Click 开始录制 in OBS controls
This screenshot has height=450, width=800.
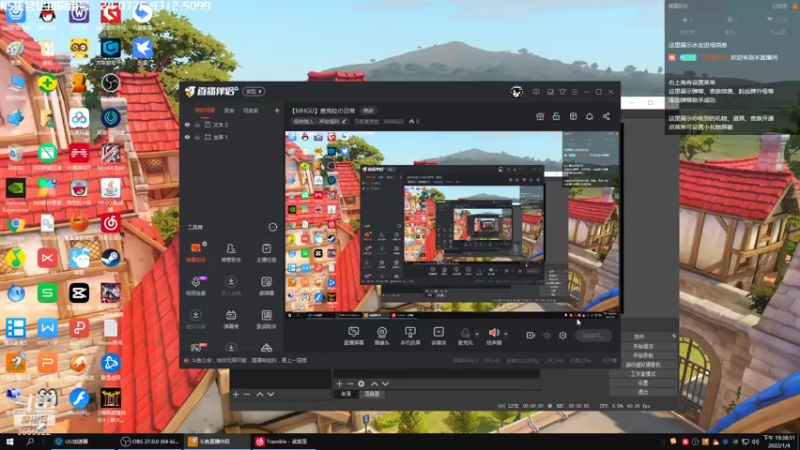[643, 355]
